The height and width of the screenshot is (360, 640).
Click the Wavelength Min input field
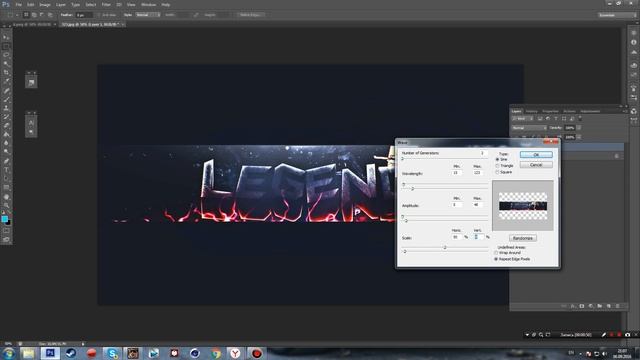pos(456,173)
